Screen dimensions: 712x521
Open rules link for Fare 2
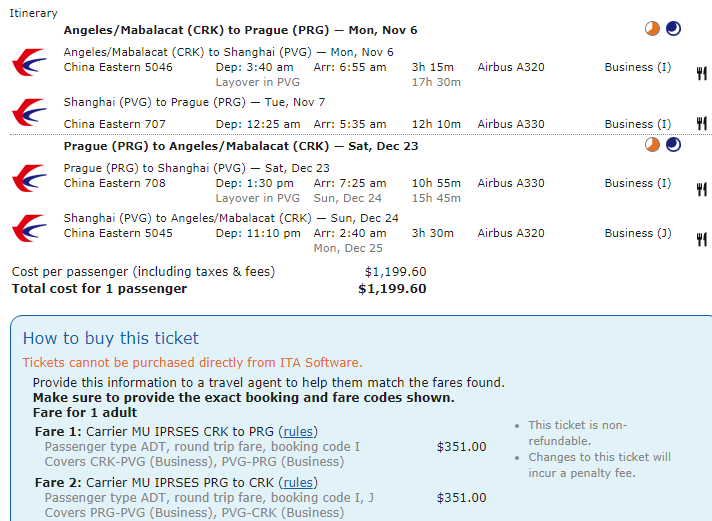point(298,481)
